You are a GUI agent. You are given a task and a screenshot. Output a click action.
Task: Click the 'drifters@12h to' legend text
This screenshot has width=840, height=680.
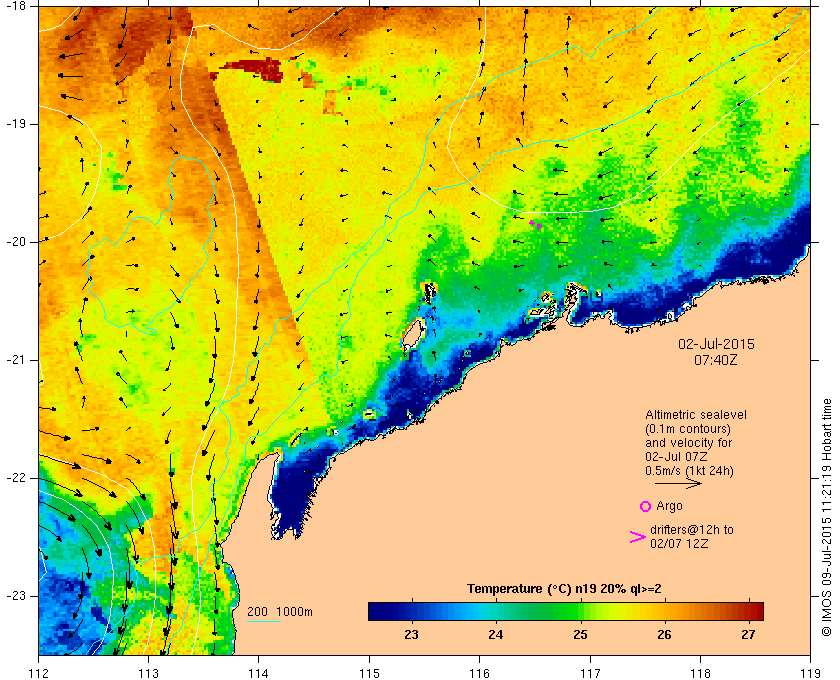point(692,530)
